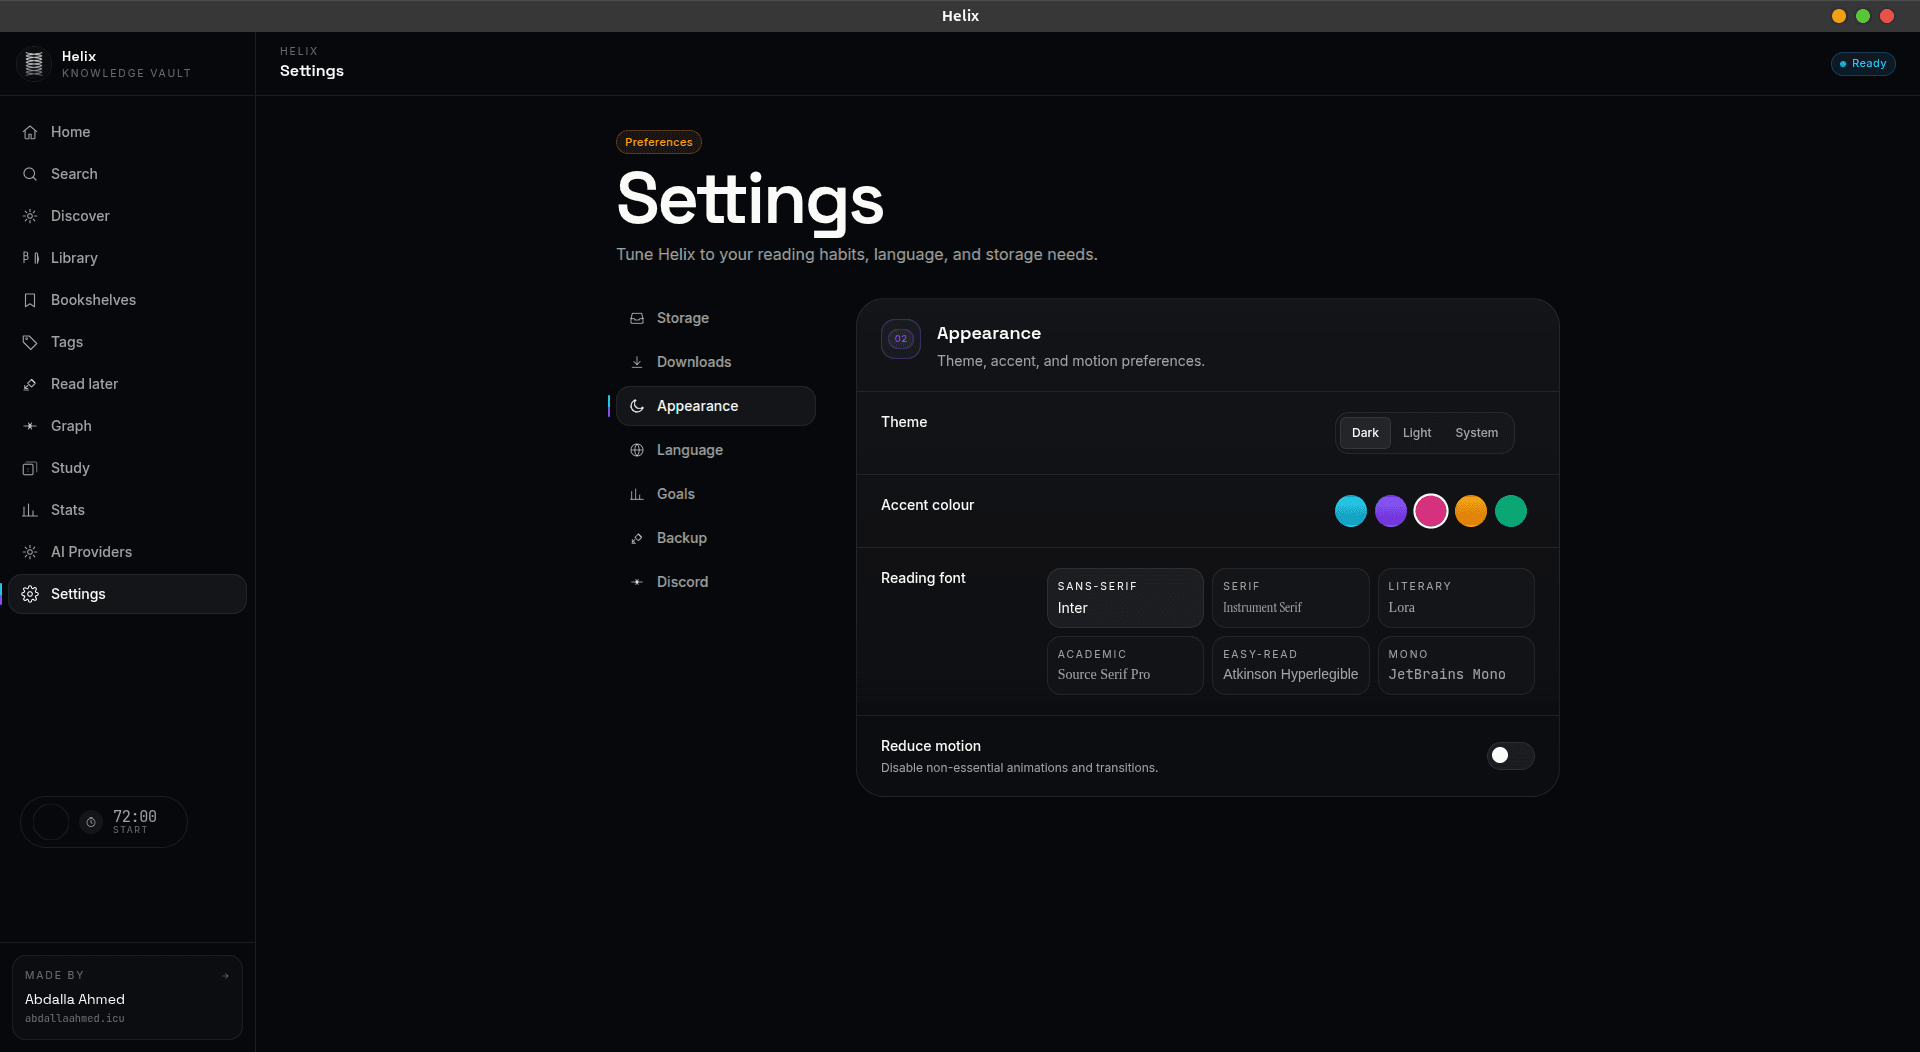Choose the Academic Source Serif Pro font
The height and width of the screenshot is (1052, 1920).
coord(1125,665)
